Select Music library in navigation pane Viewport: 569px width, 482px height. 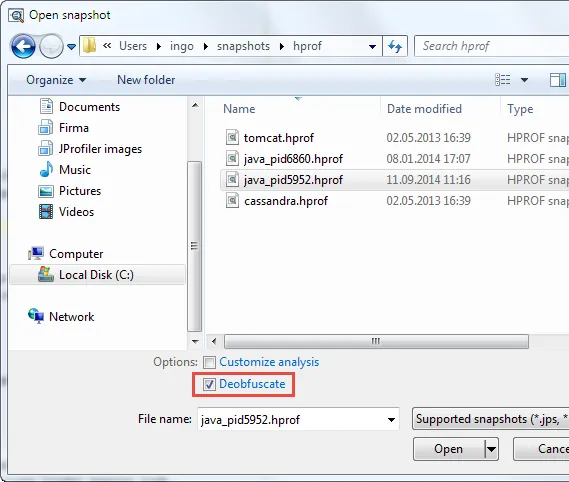[x=75, y=169]
